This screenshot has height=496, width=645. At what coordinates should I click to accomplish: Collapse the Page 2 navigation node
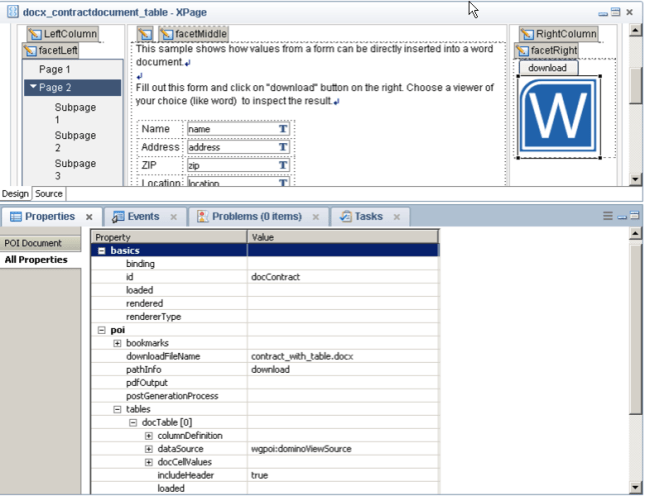click(x=33, y=87)
